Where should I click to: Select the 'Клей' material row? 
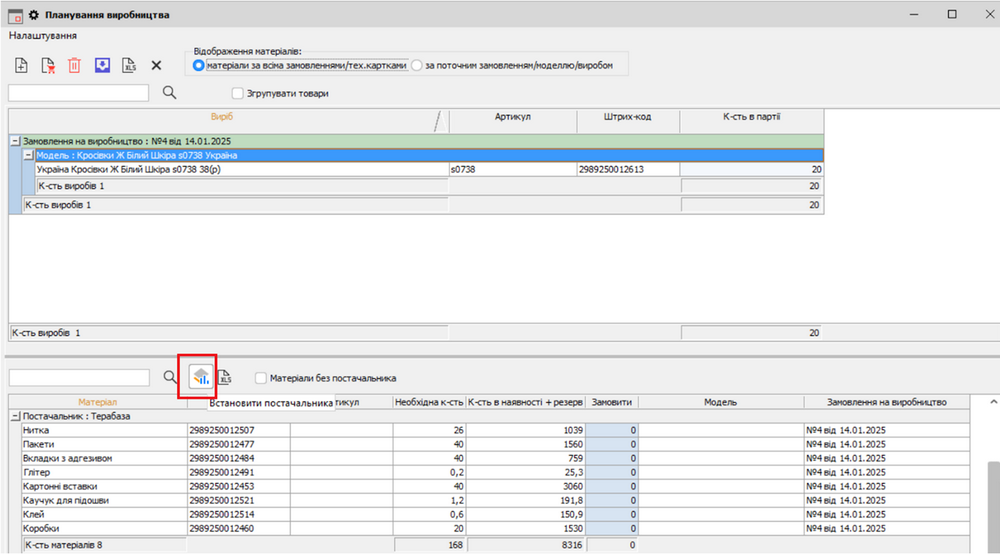click(x=496, y=514)
